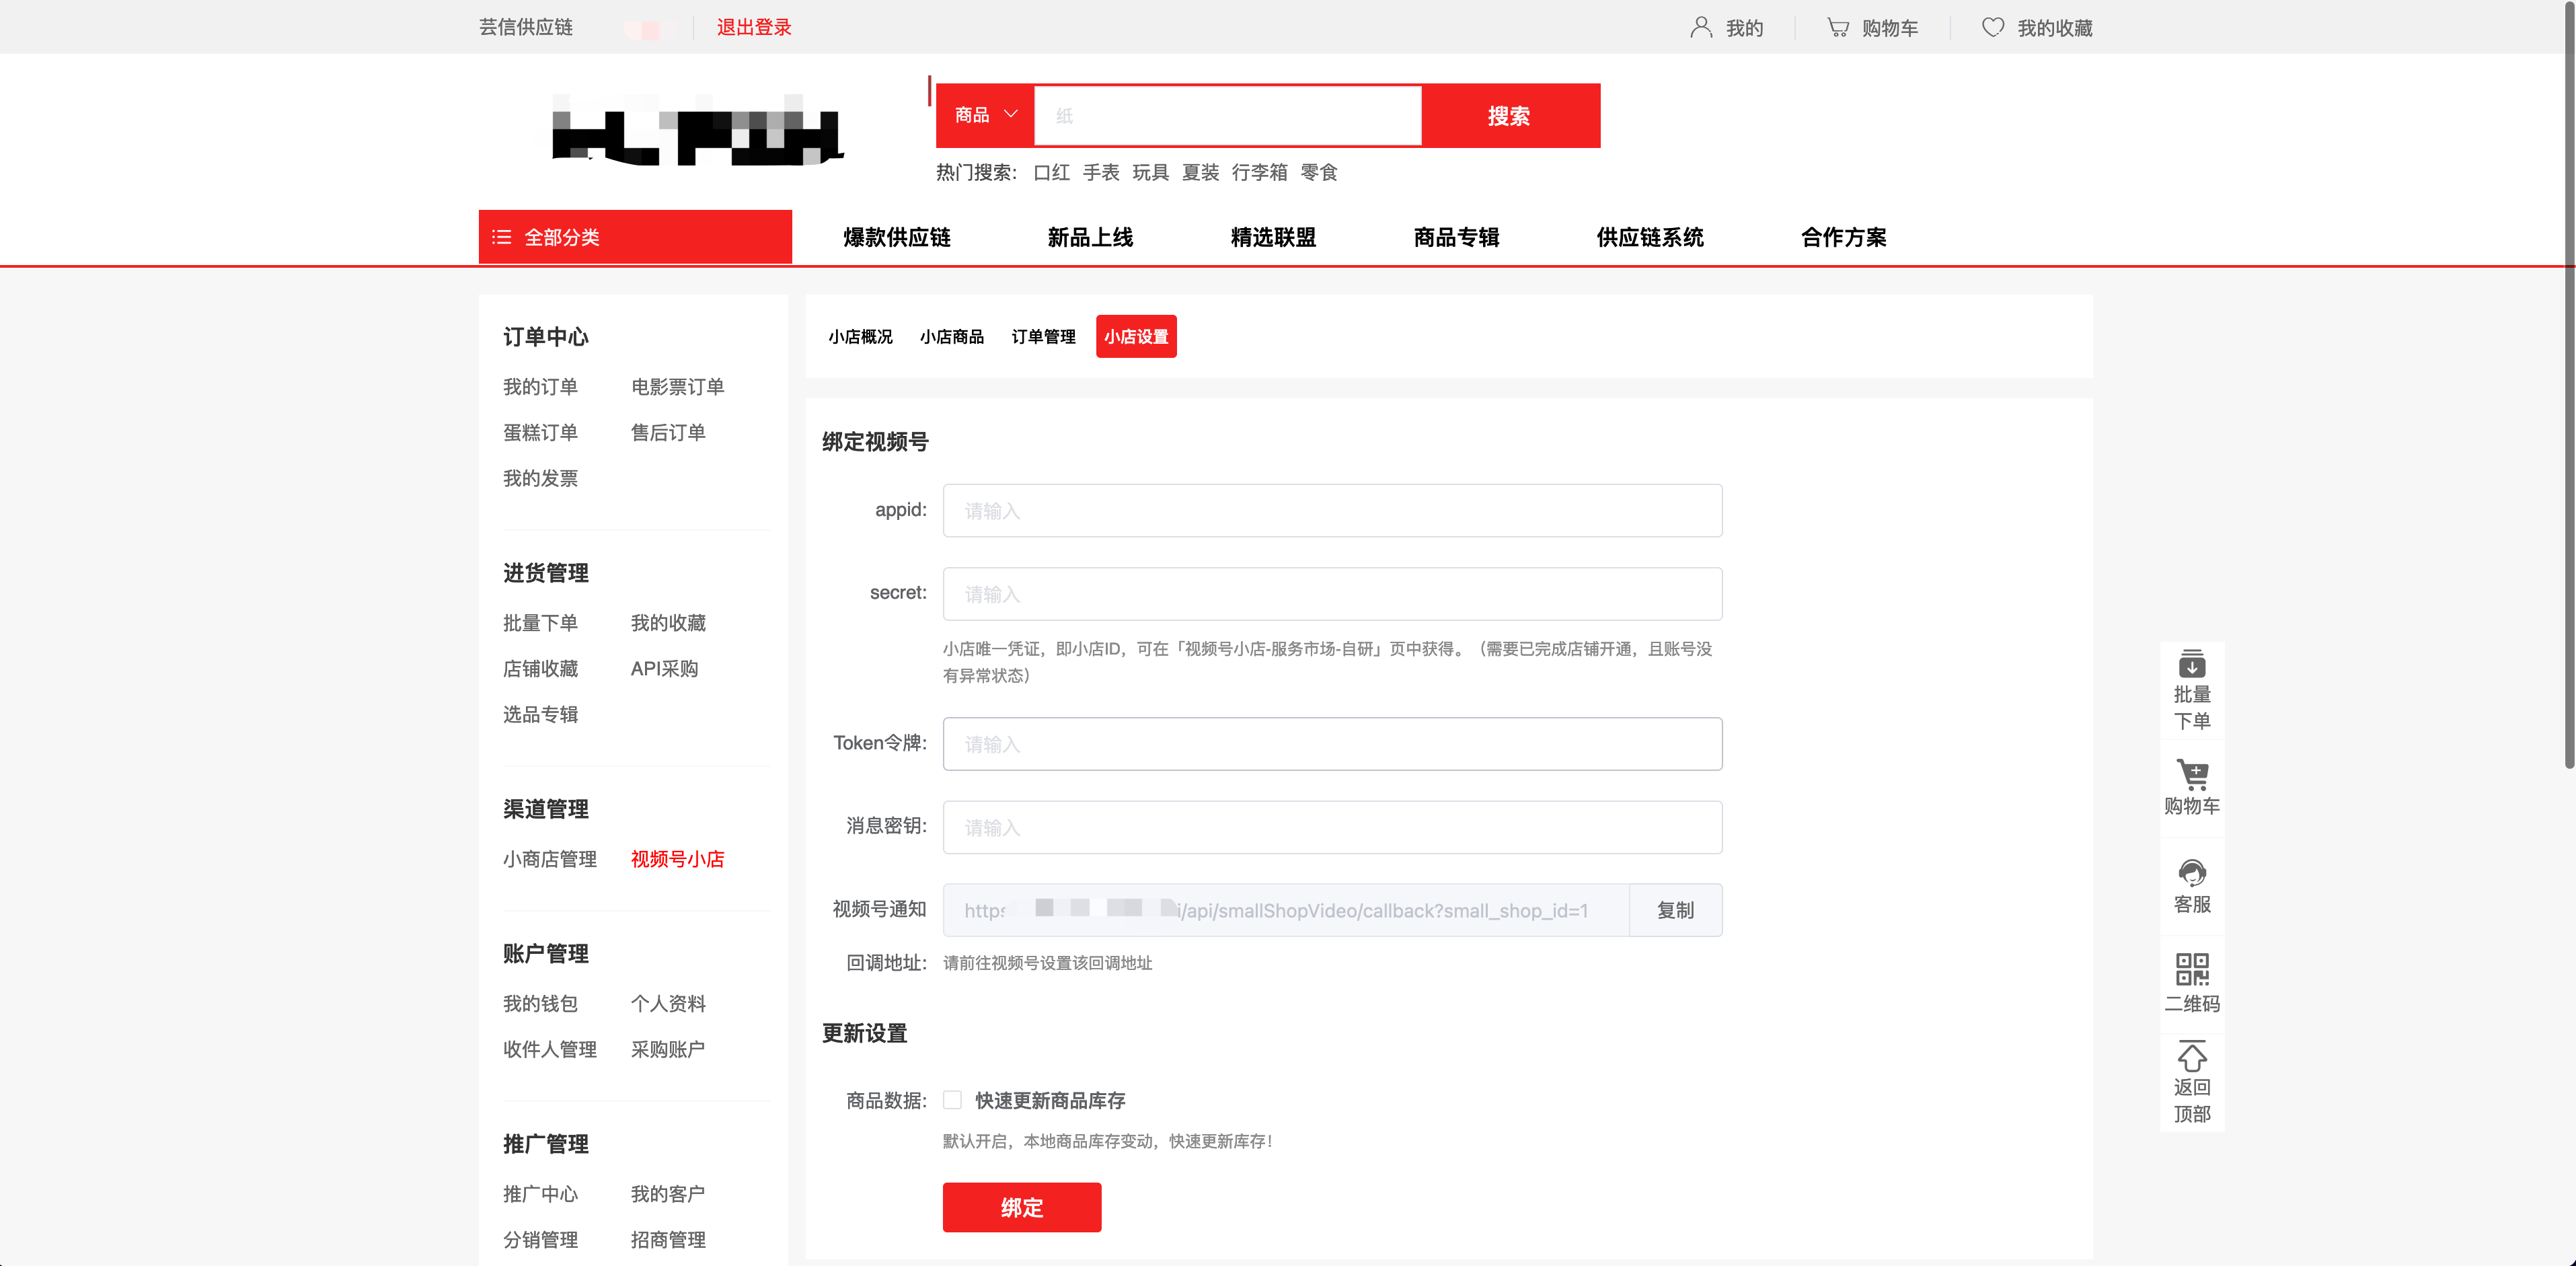The width and height of the screenshot is (2576, 1266).
Task: Click the appid input field
Action: tap(1331, 511)
